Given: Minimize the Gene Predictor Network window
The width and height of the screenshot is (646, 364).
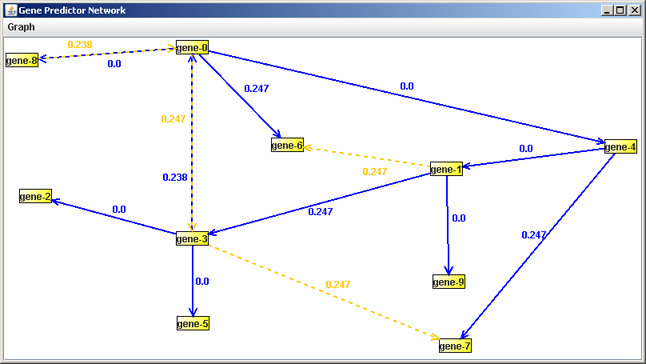Looking at the screenshot, I should click(607, 10).
